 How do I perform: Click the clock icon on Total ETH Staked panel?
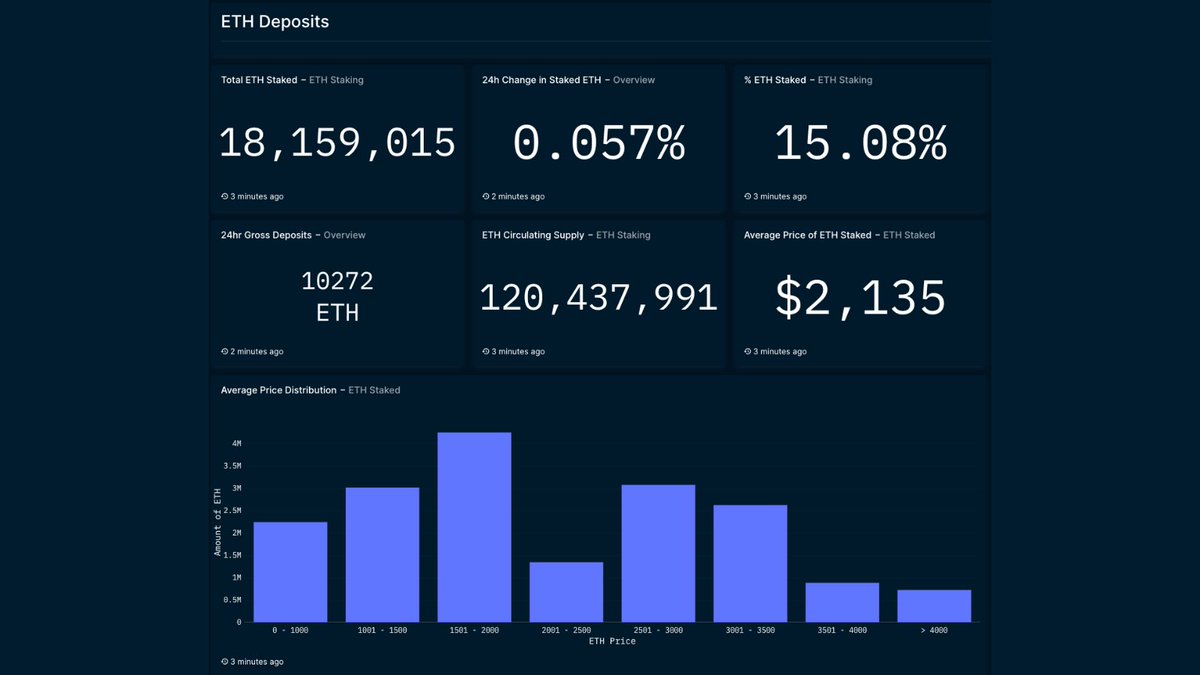click(225, 196)
